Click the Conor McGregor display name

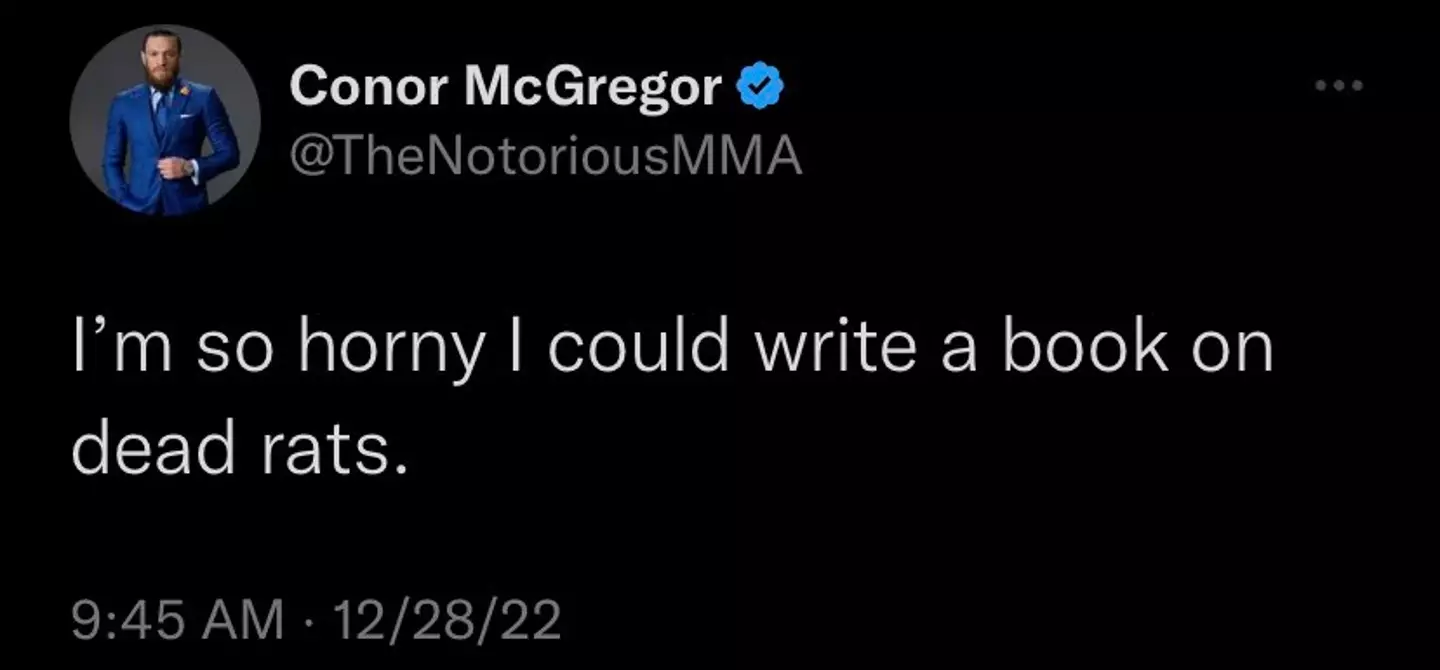(x=505, y=88)
